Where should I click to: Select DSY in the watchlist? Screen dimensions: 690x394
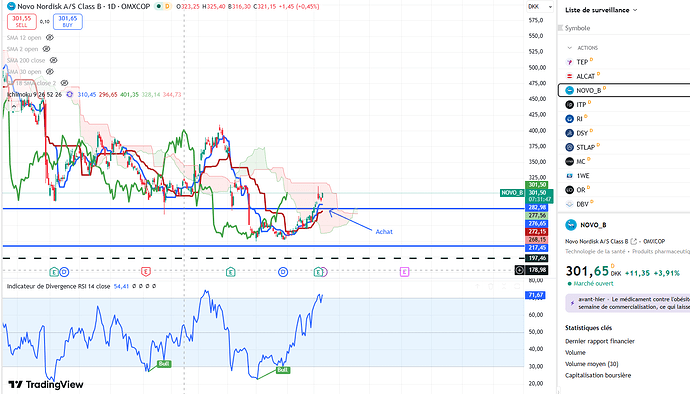point(624,133)
